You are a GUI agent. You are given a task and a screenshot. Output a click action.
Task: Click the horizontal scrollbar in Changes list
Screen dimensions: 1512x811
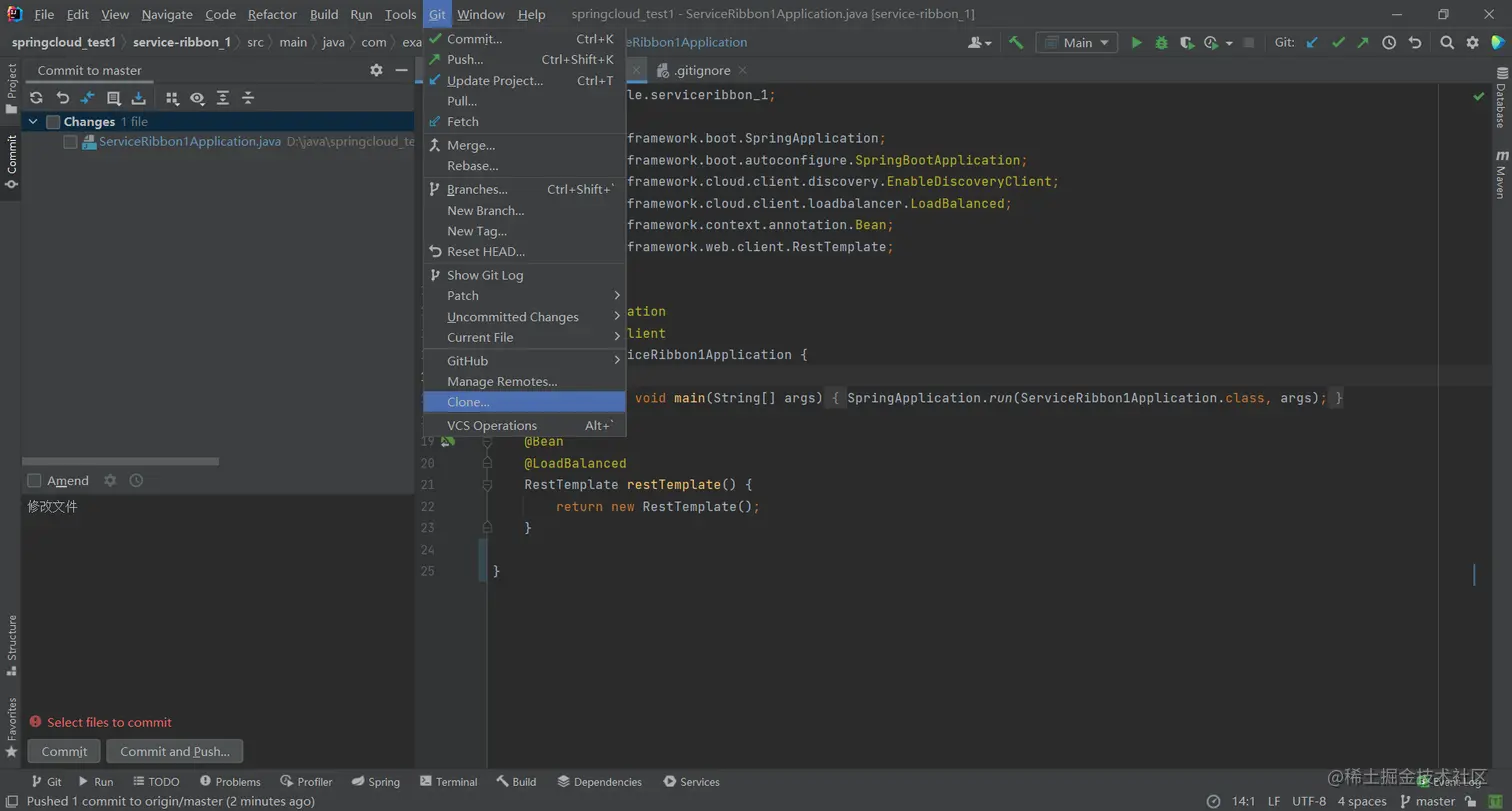tap(120, 462)
